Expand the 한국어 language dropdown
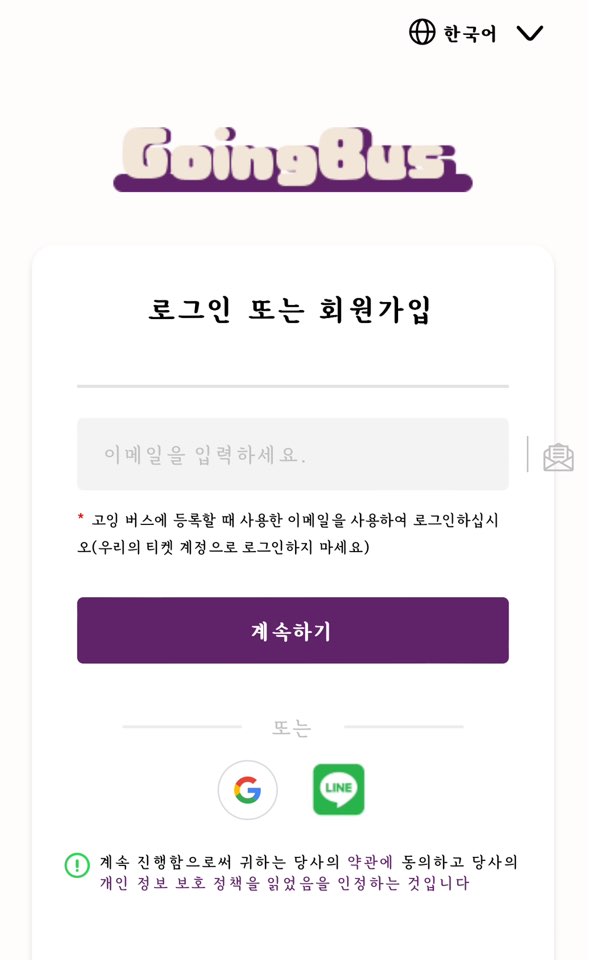Image resolution: width=589 pixels, height=960 pixels. (x=469, y=32)
